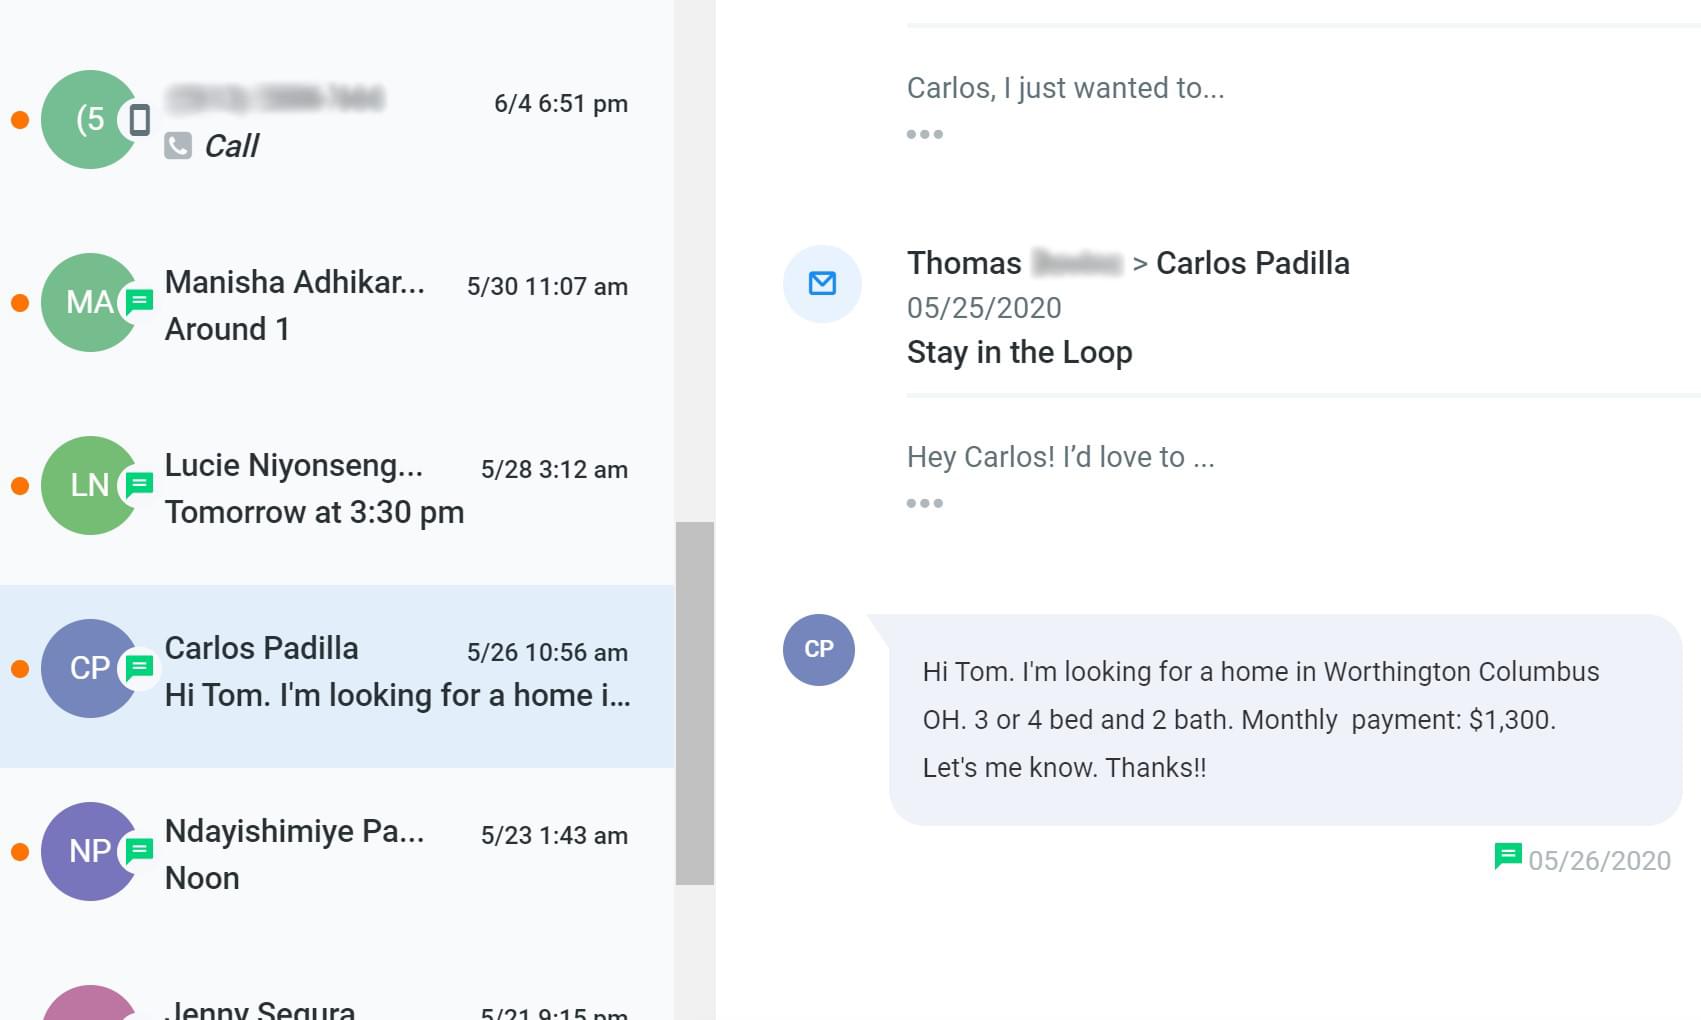Click the conversation list scrollbar thumb
The width and height of the screenshot is (1701, 1020).
coord(695,703)
